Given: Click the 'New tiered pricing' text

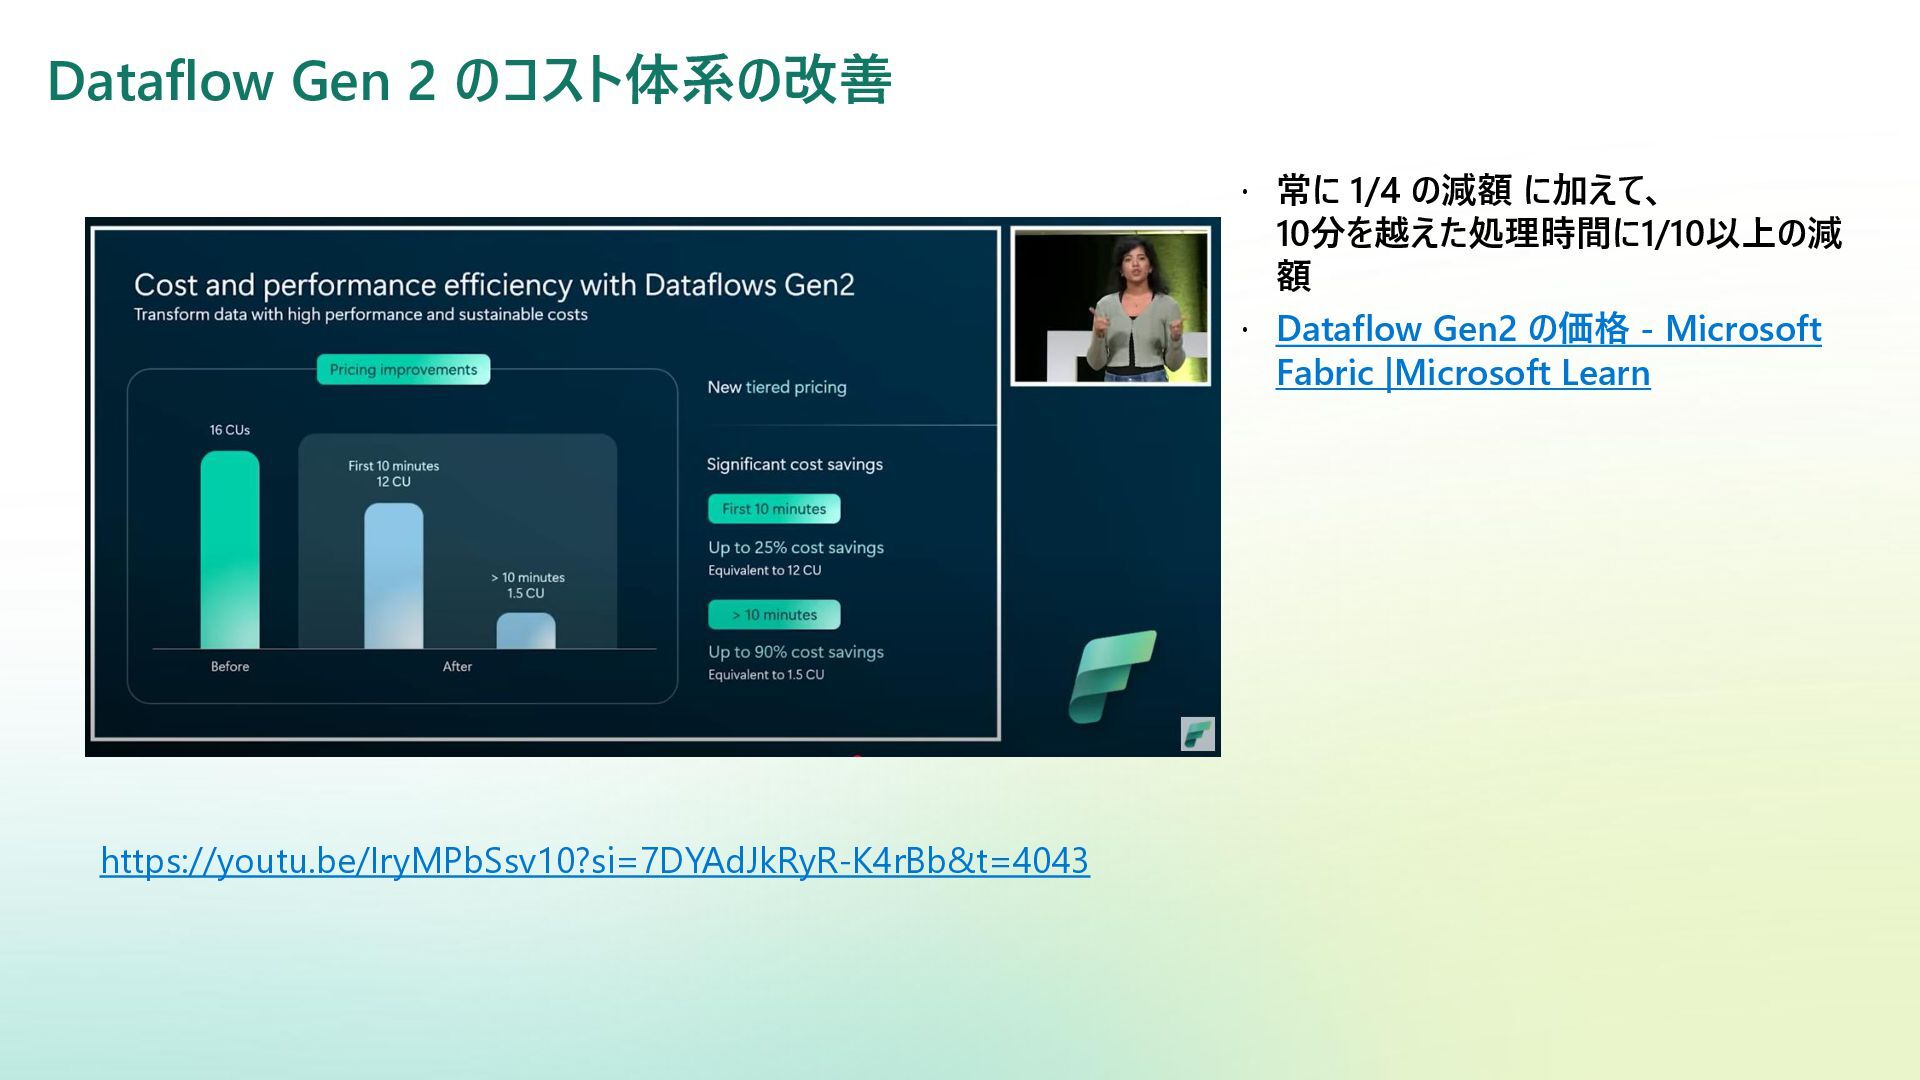Looking at the screenshot, I should (x=776, y=387).
